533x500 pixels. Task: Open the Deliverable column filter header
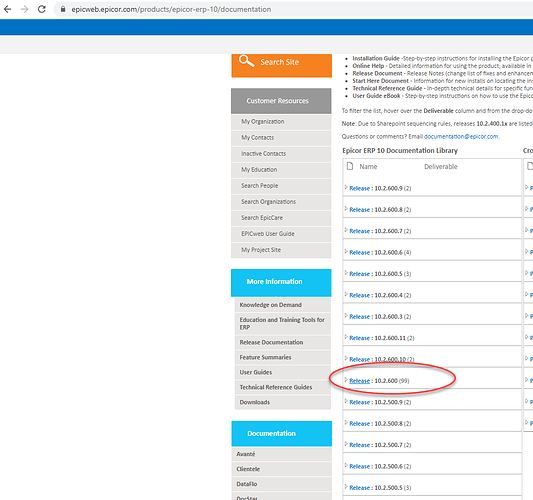(441, 167)
